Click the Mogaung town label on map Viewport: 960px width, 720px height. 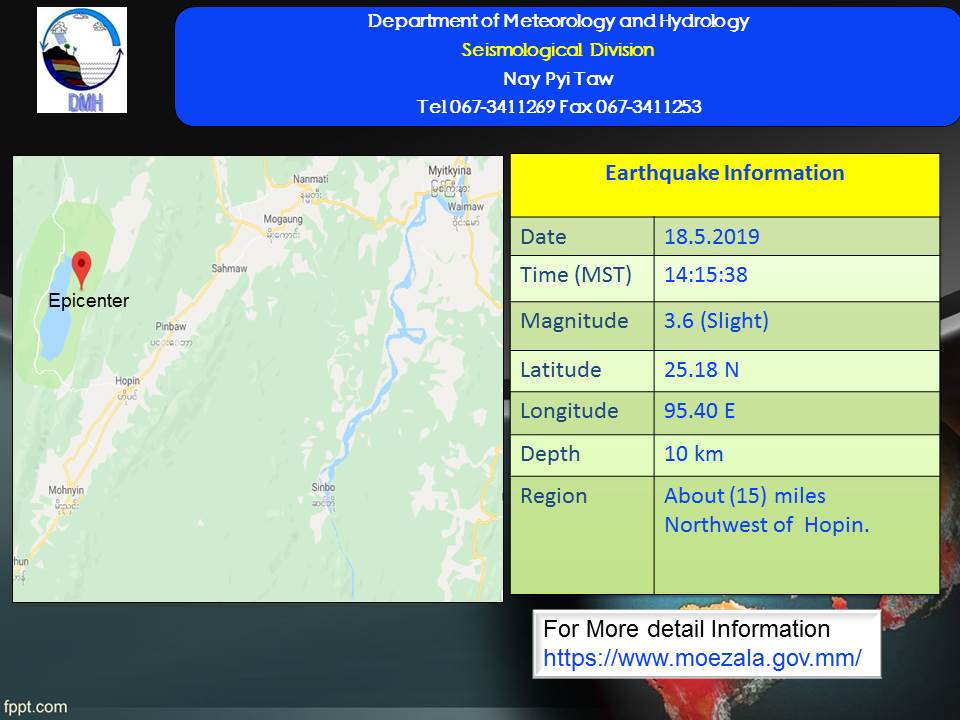coord(283,219)
